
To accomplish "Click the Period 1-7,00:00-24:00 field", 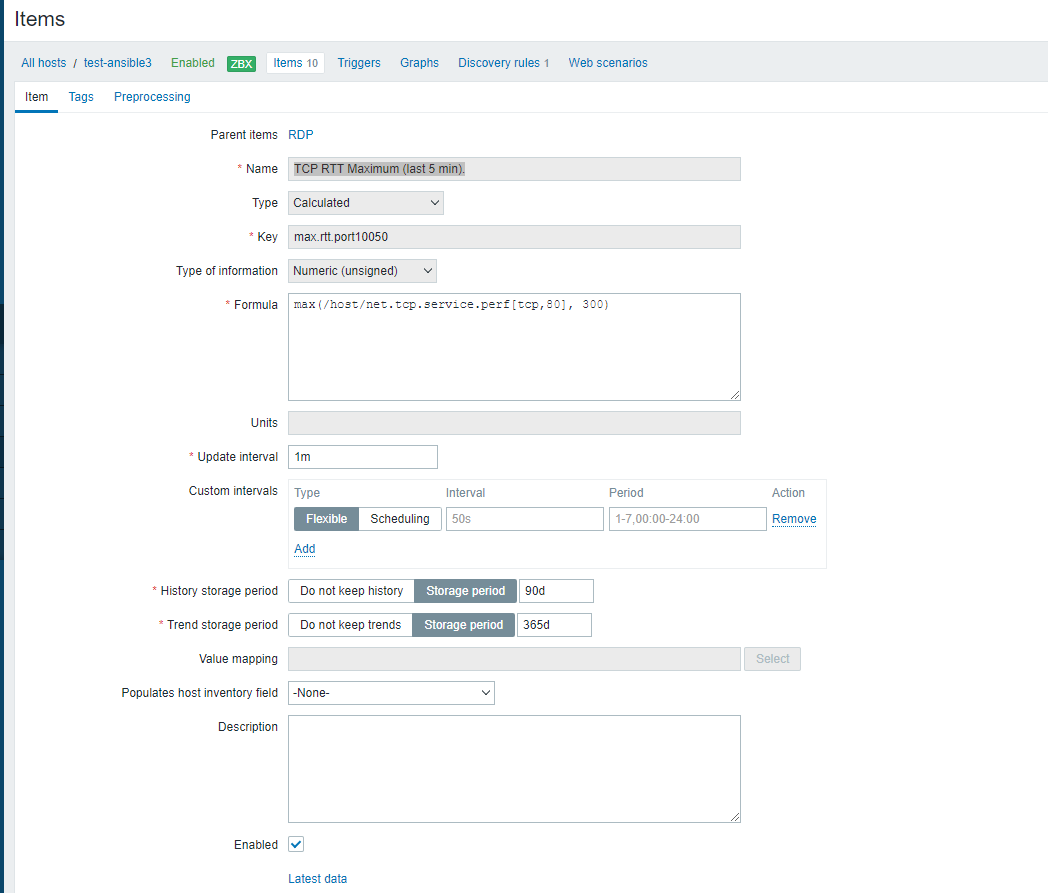I will (x=688, y=519).
